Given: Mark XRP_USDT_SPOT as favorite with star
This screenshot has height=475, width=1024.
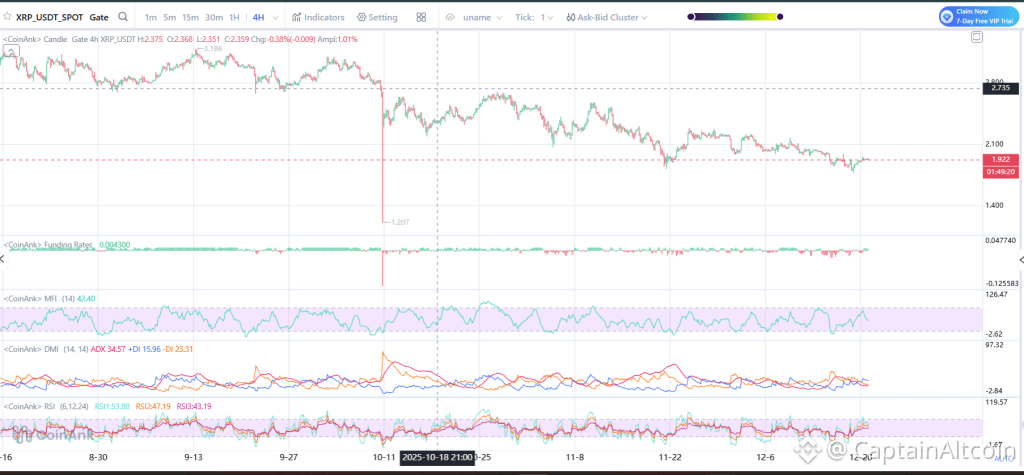Looking at the screenshot, I should coord(7,17).
